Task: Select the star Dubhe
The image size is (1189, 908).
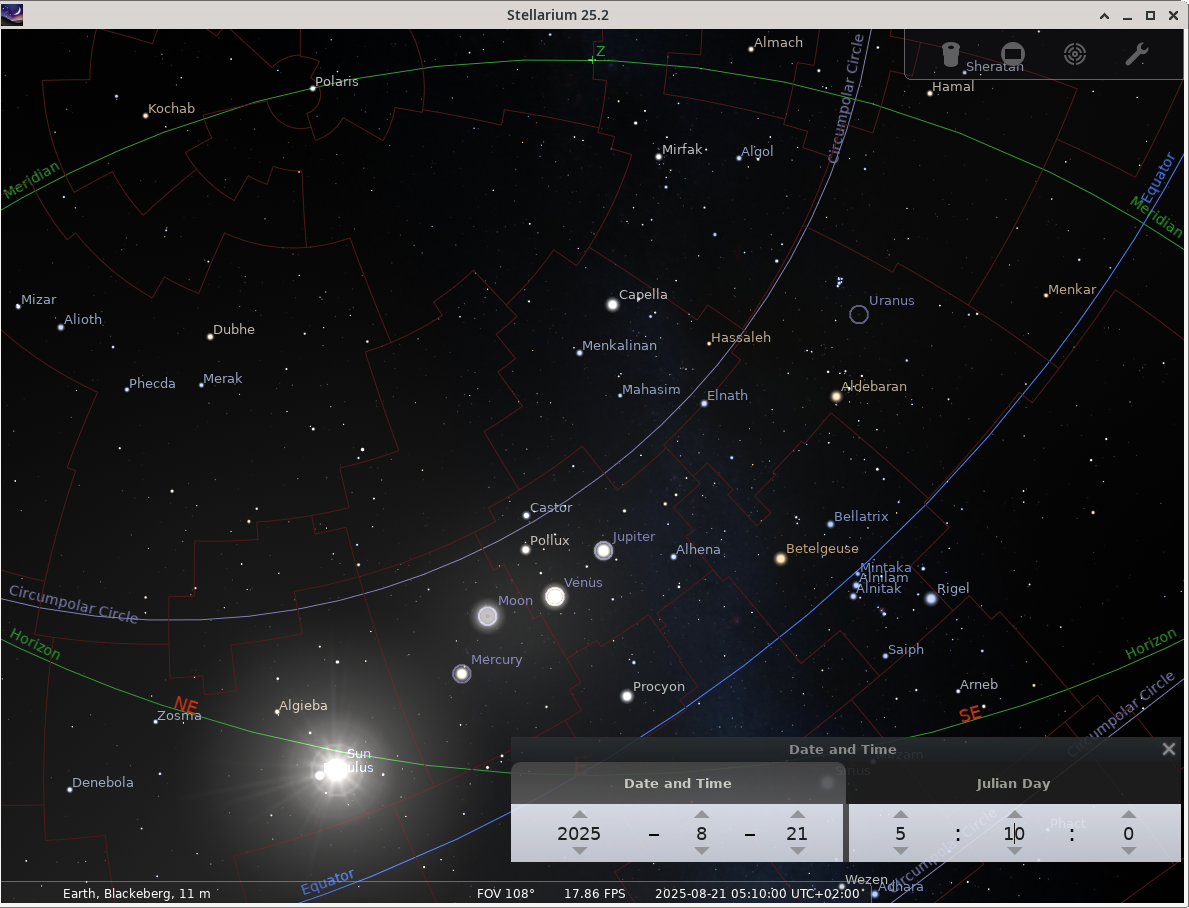Action: coord(210,337)
